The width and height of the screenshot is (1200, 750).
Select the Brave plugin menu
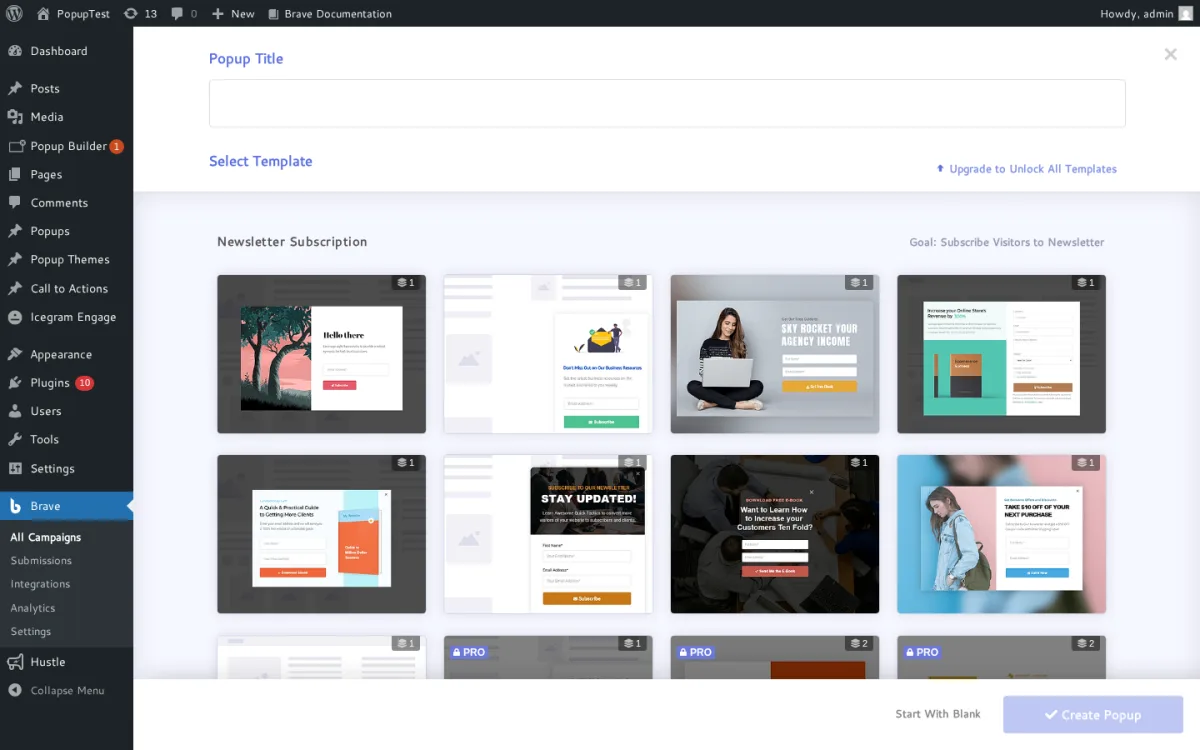pyautogui.click(x=66, y=506)
